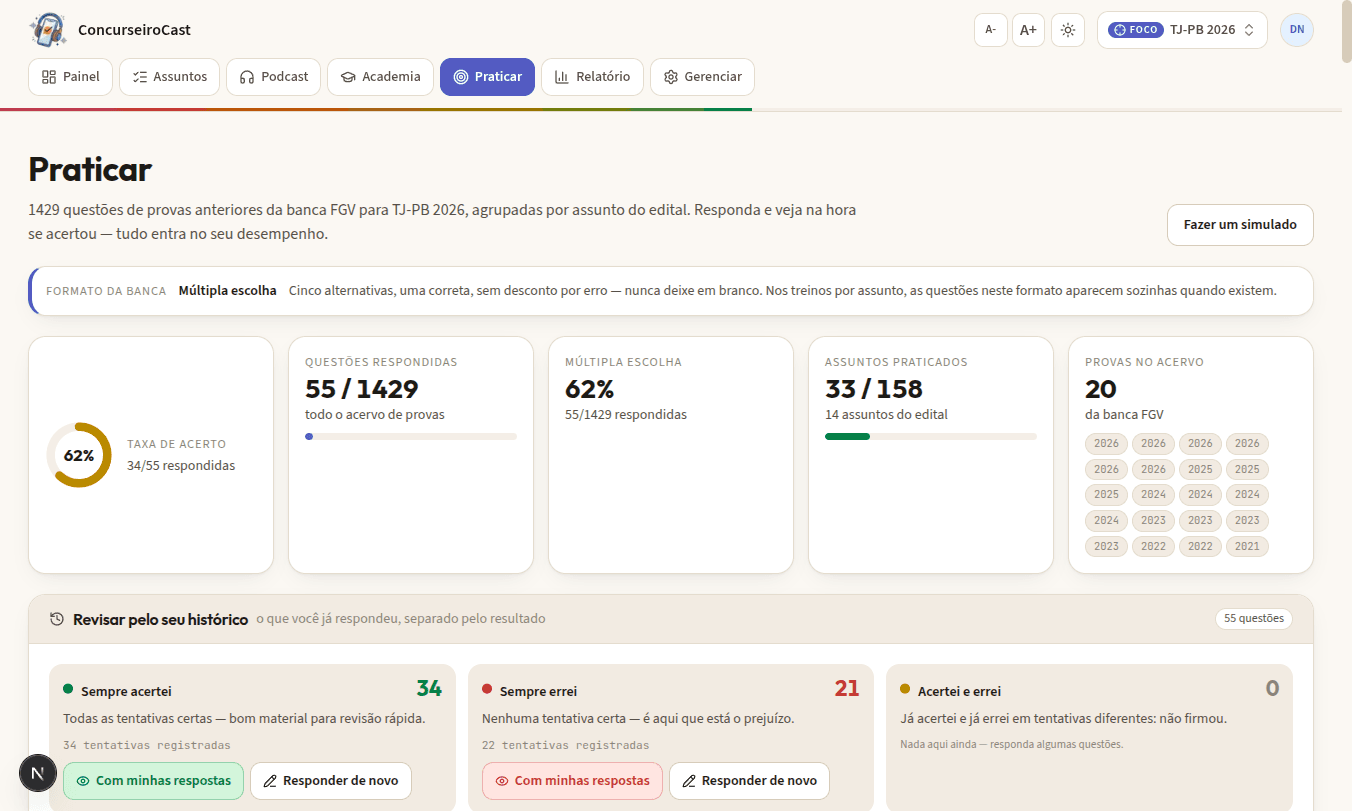This screenshot has width=1352, height=811.
Task: Open Com minhas respostas under Sempre acertei
Action: (153, 781)
